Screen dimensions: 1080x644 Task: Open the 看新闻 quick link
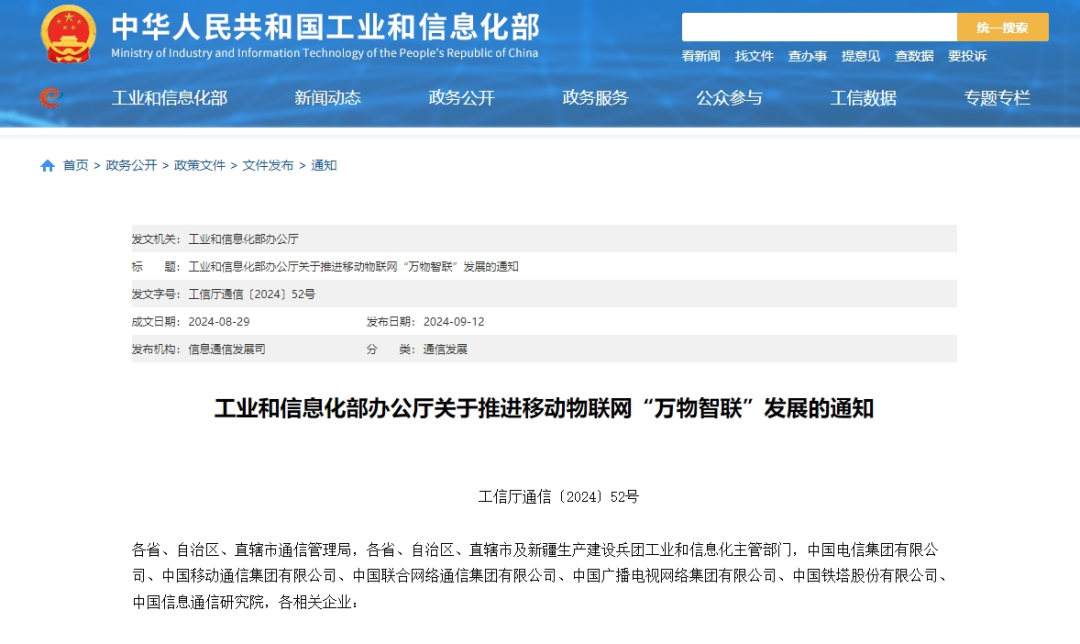pyautogui.click(x=700, y=56)
